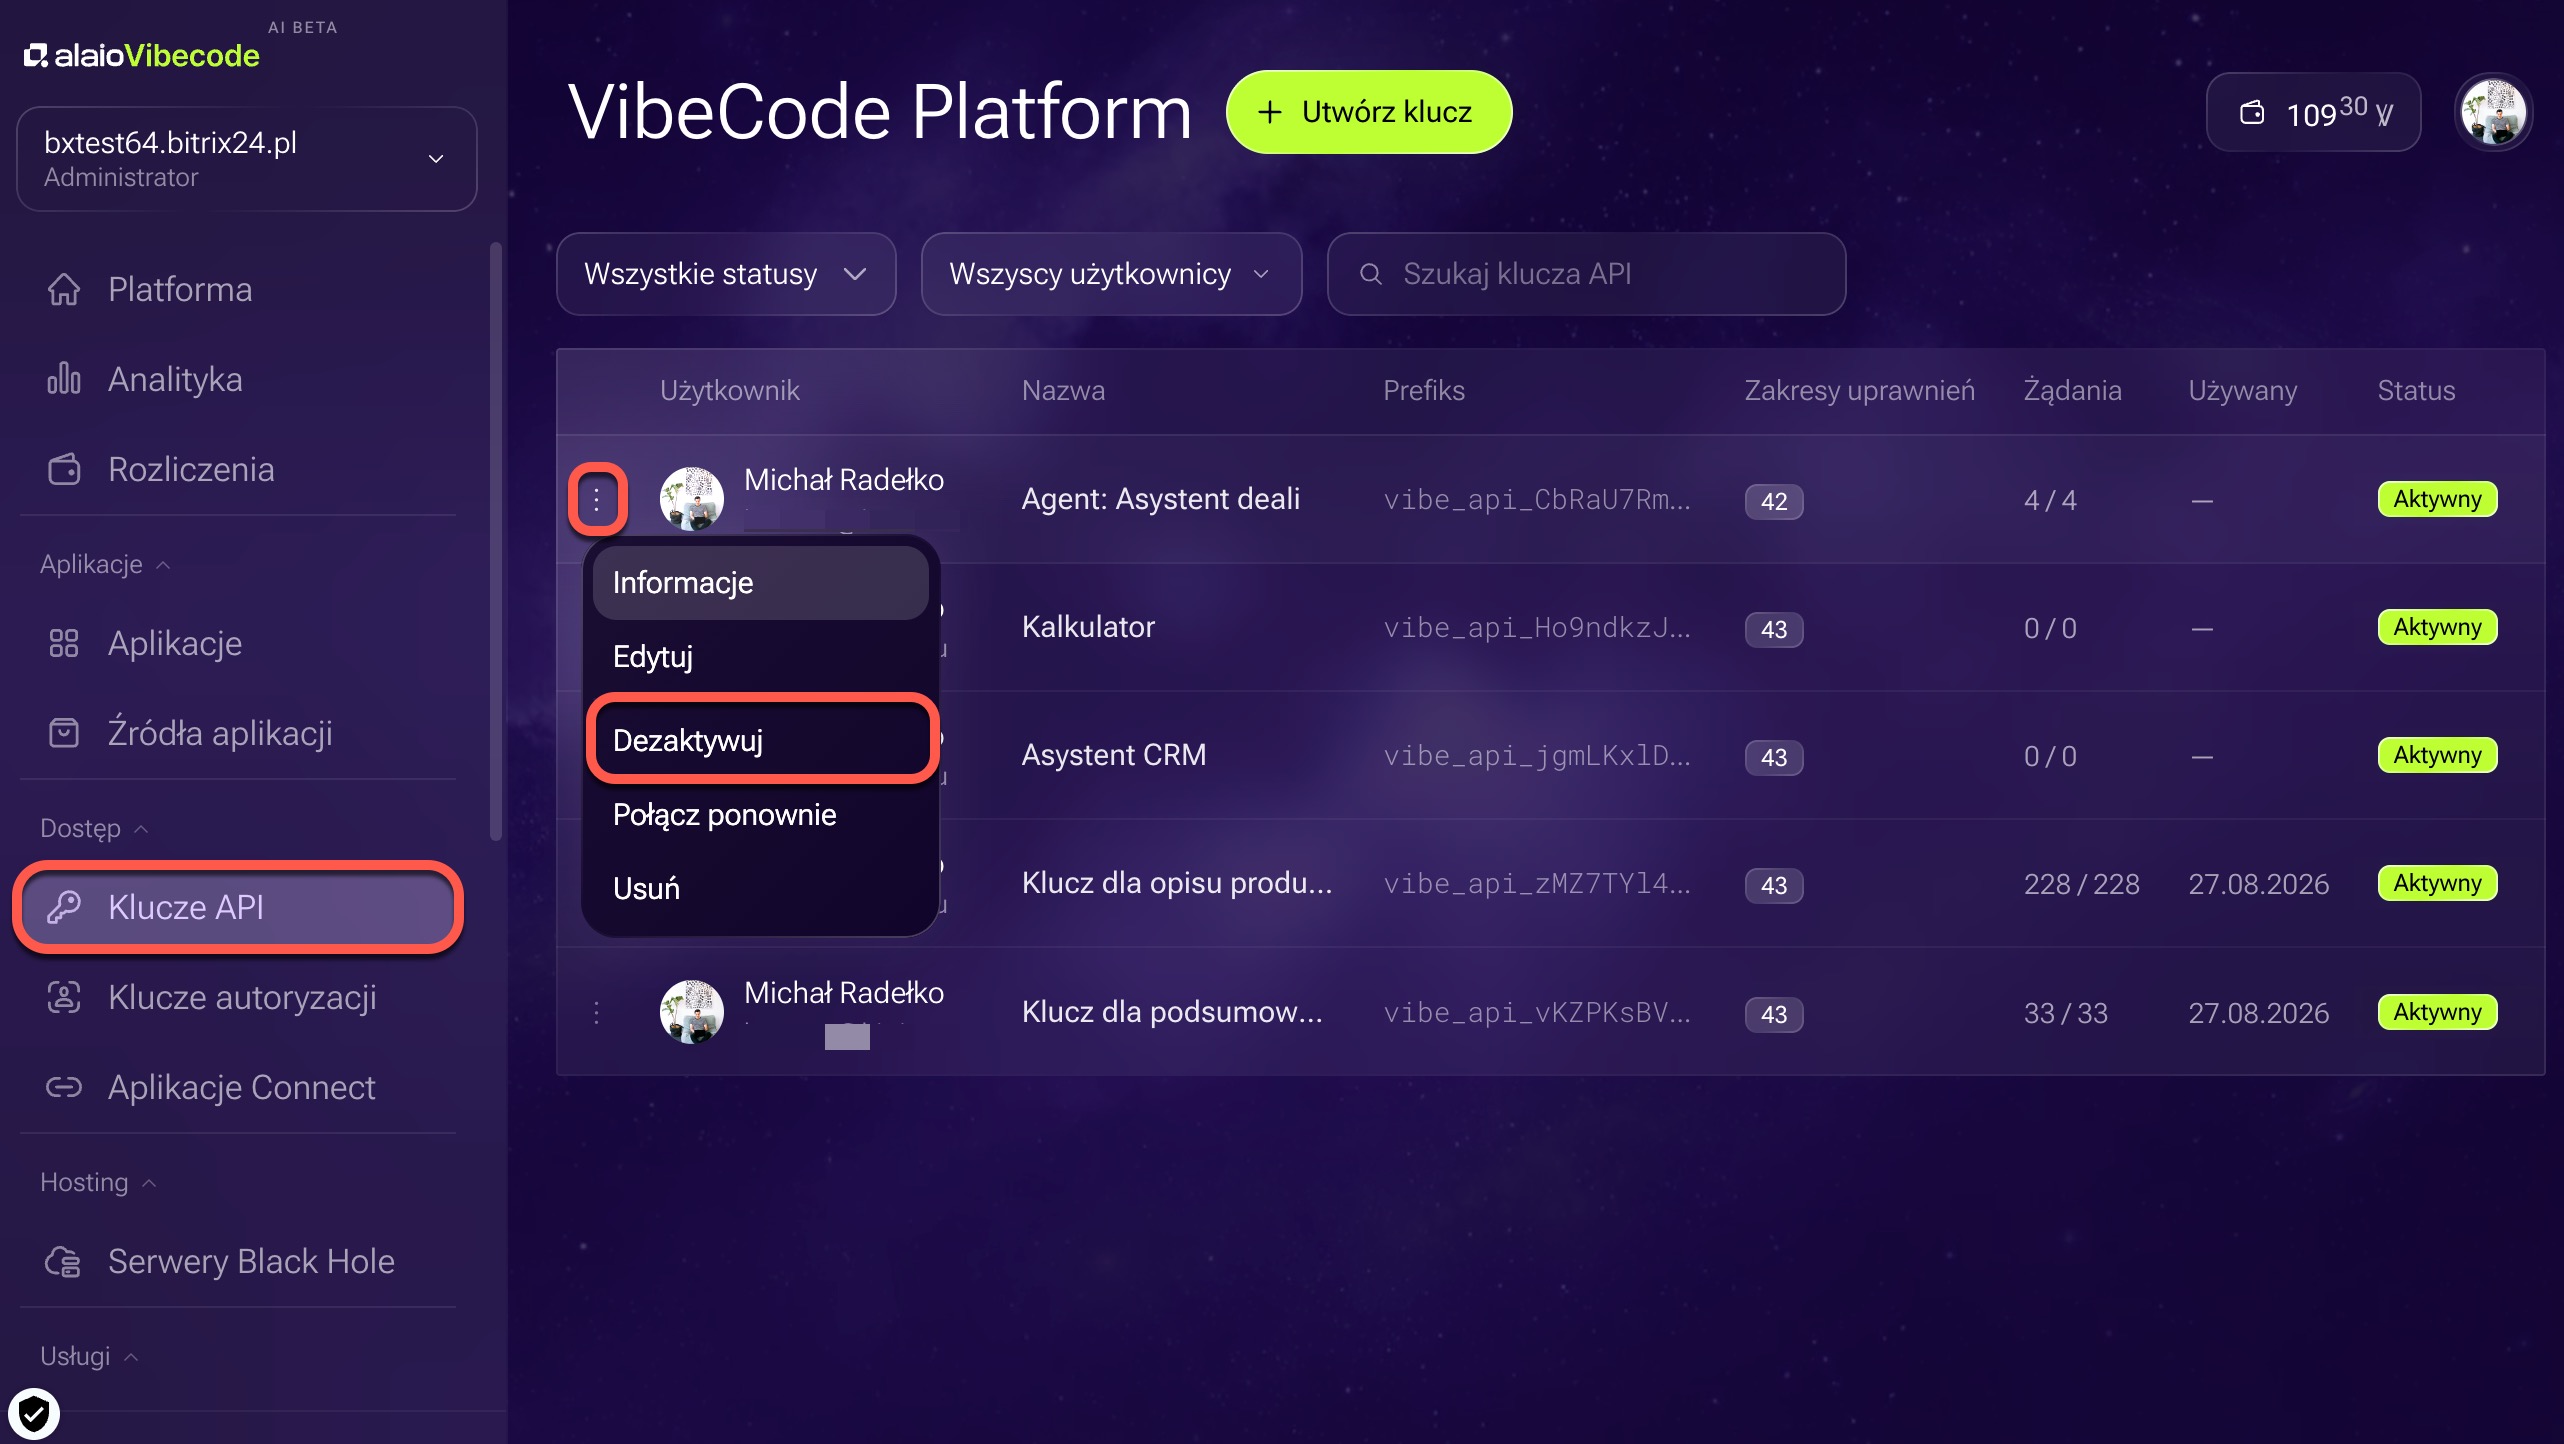Collapse the Hosting sidebar section

(98, 1182)
